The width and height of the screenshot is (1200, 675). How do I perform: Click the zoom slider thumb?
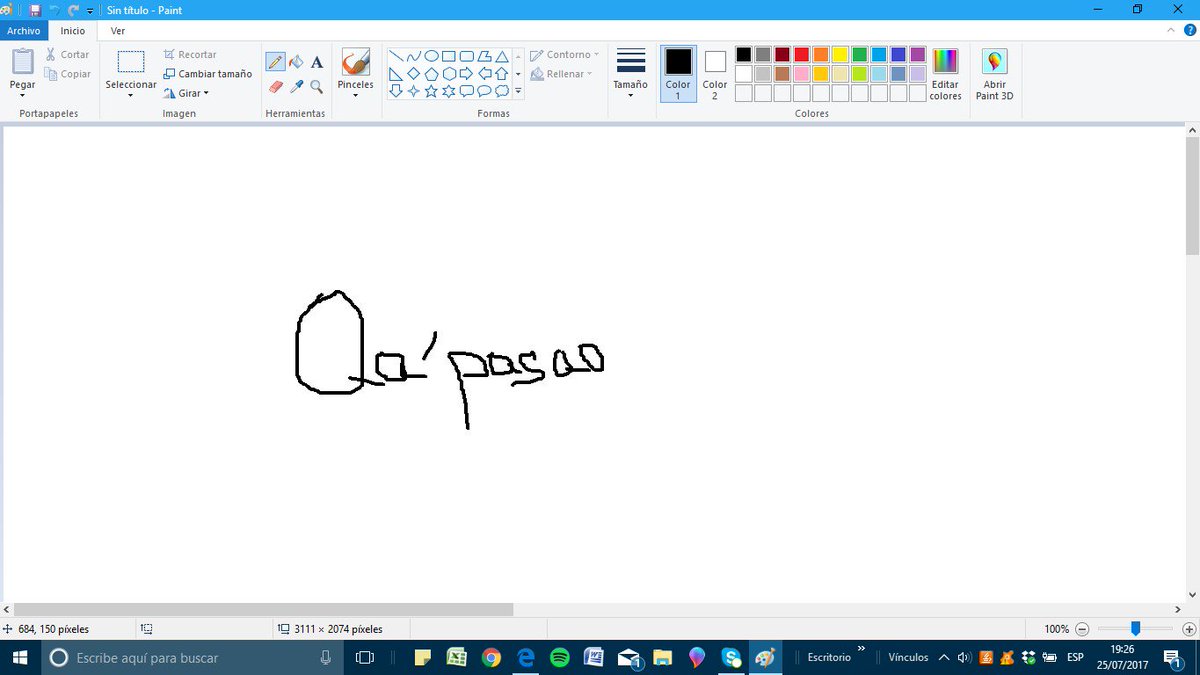pyautogui.click(x=1135, y=629)
